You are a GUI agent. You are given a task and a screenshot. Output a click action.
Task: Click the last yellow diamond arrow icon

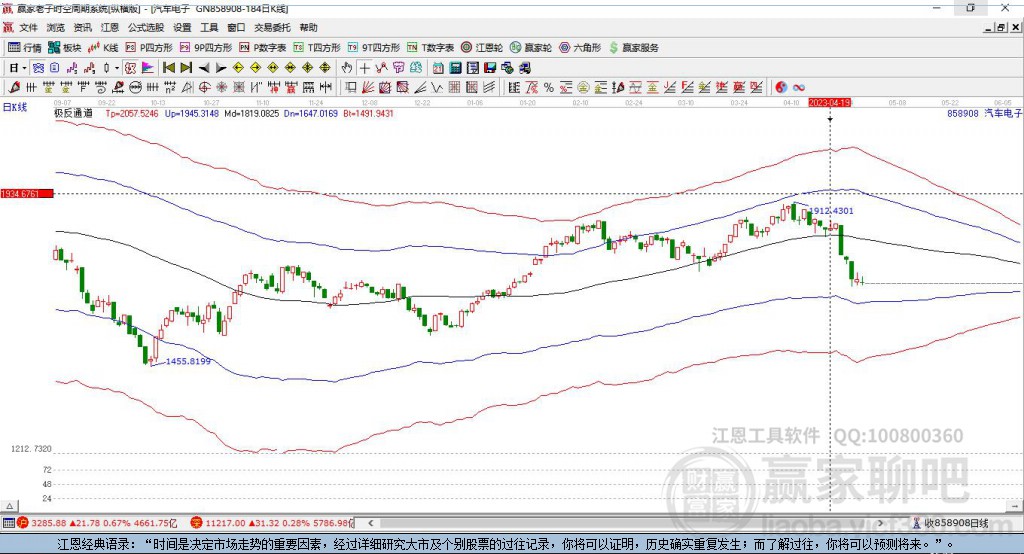(325, 68)
